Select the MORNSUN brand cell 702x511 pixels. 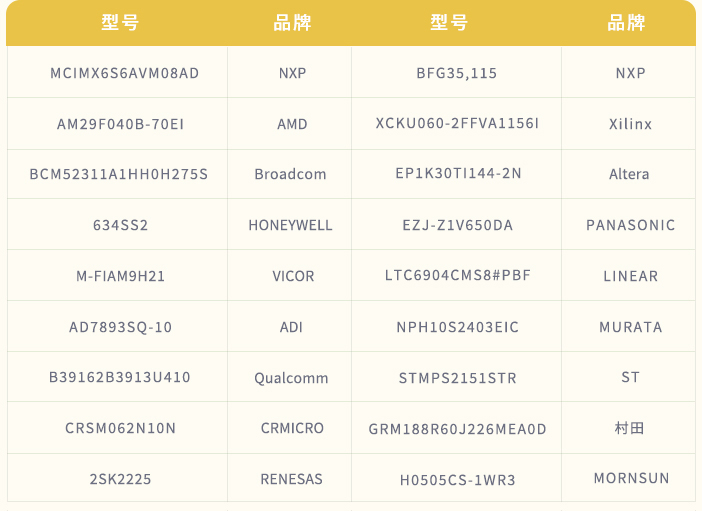631,478
